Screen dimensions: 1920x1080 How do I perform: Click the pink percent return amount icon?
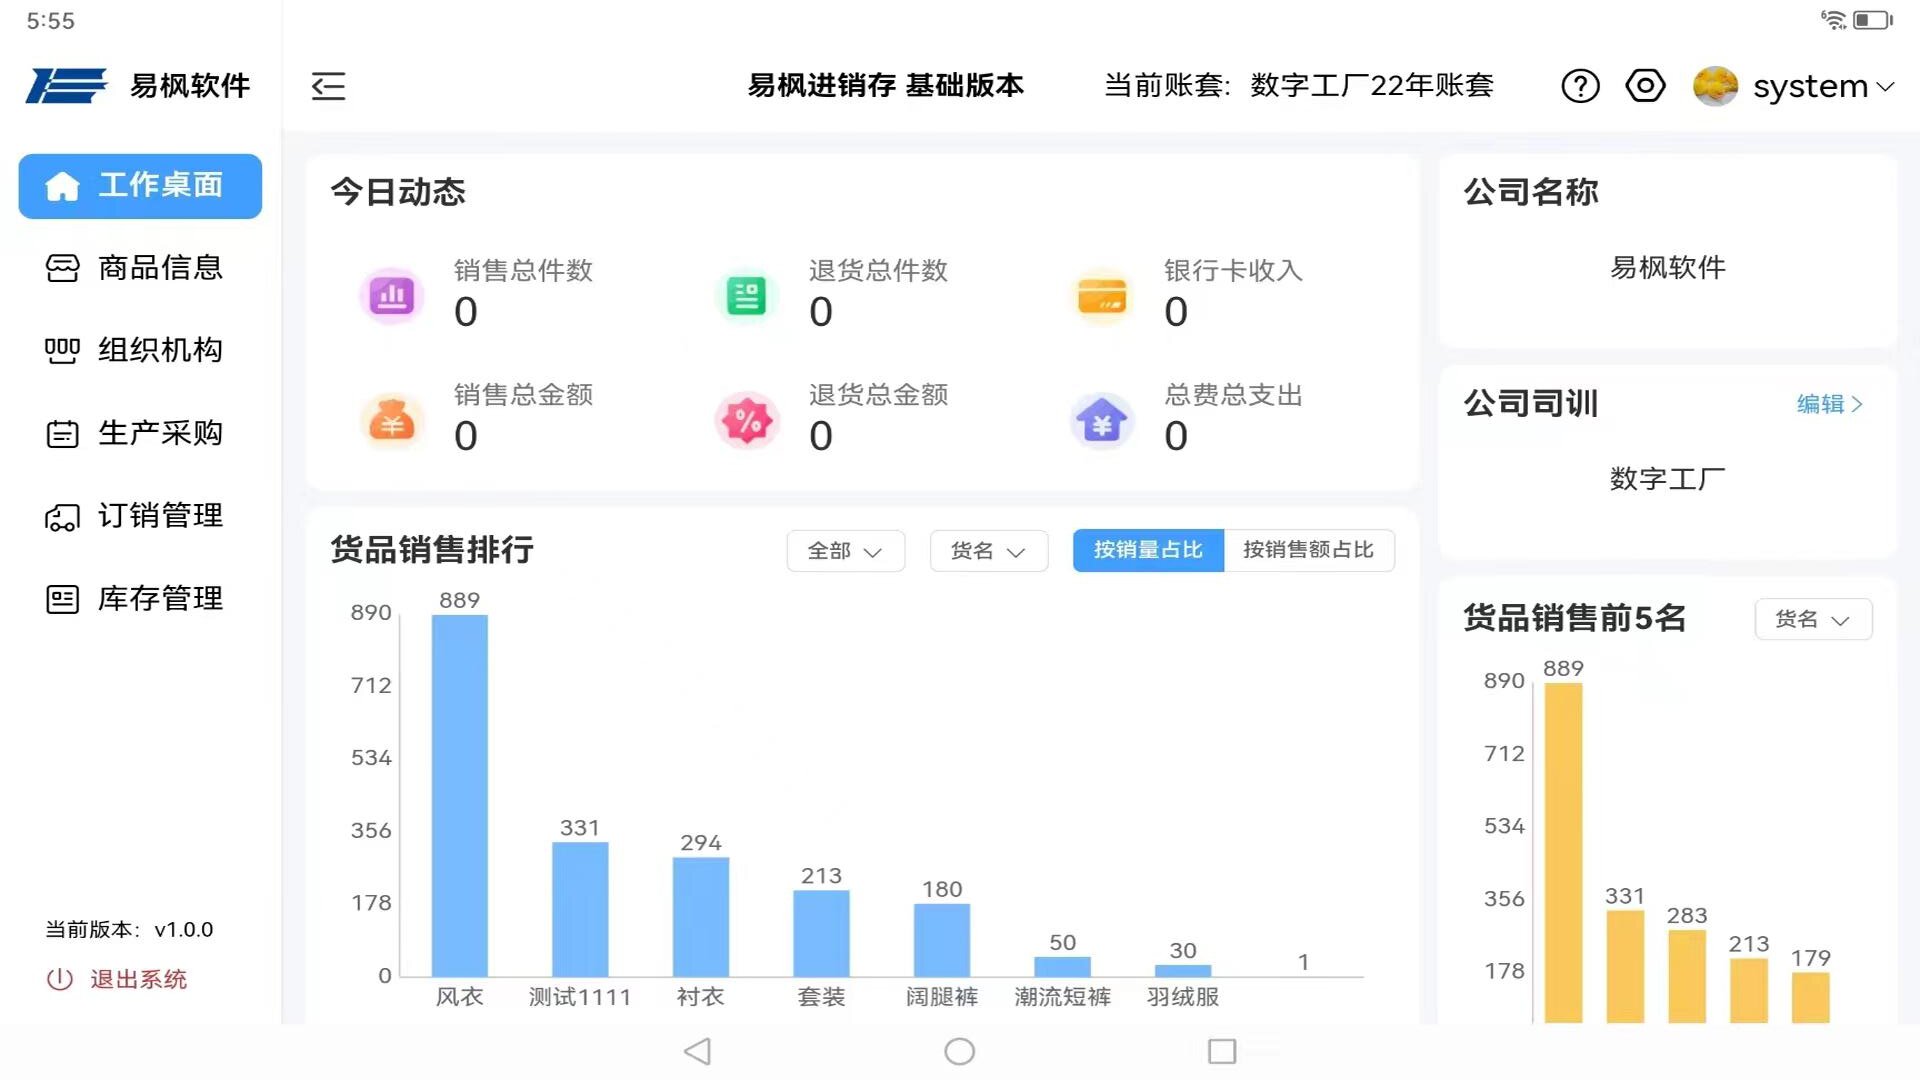tap(746, 421)
